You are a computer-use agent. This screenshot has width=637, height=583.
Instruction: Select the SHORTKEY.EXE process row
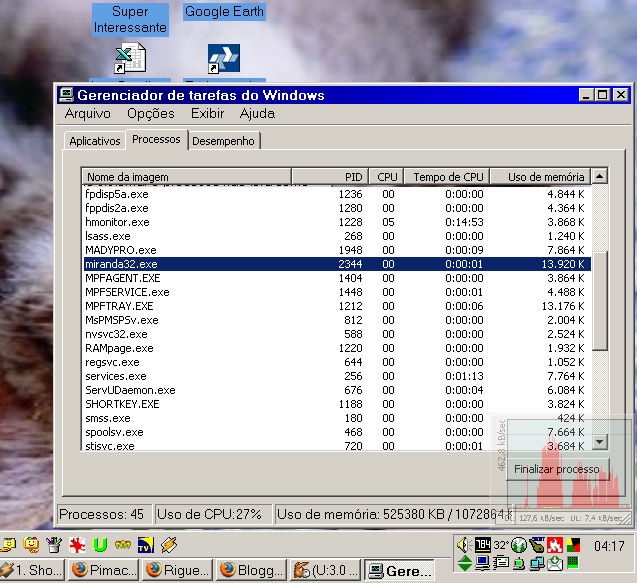pos(337,404)
